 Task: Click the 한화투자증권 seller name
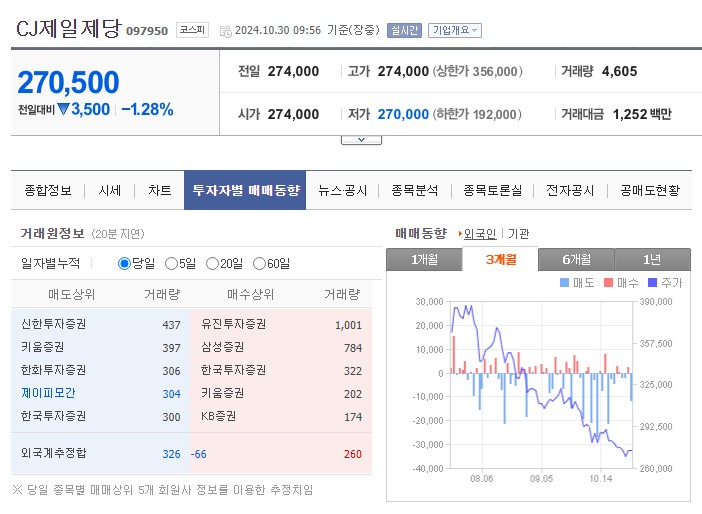point(53,370)
